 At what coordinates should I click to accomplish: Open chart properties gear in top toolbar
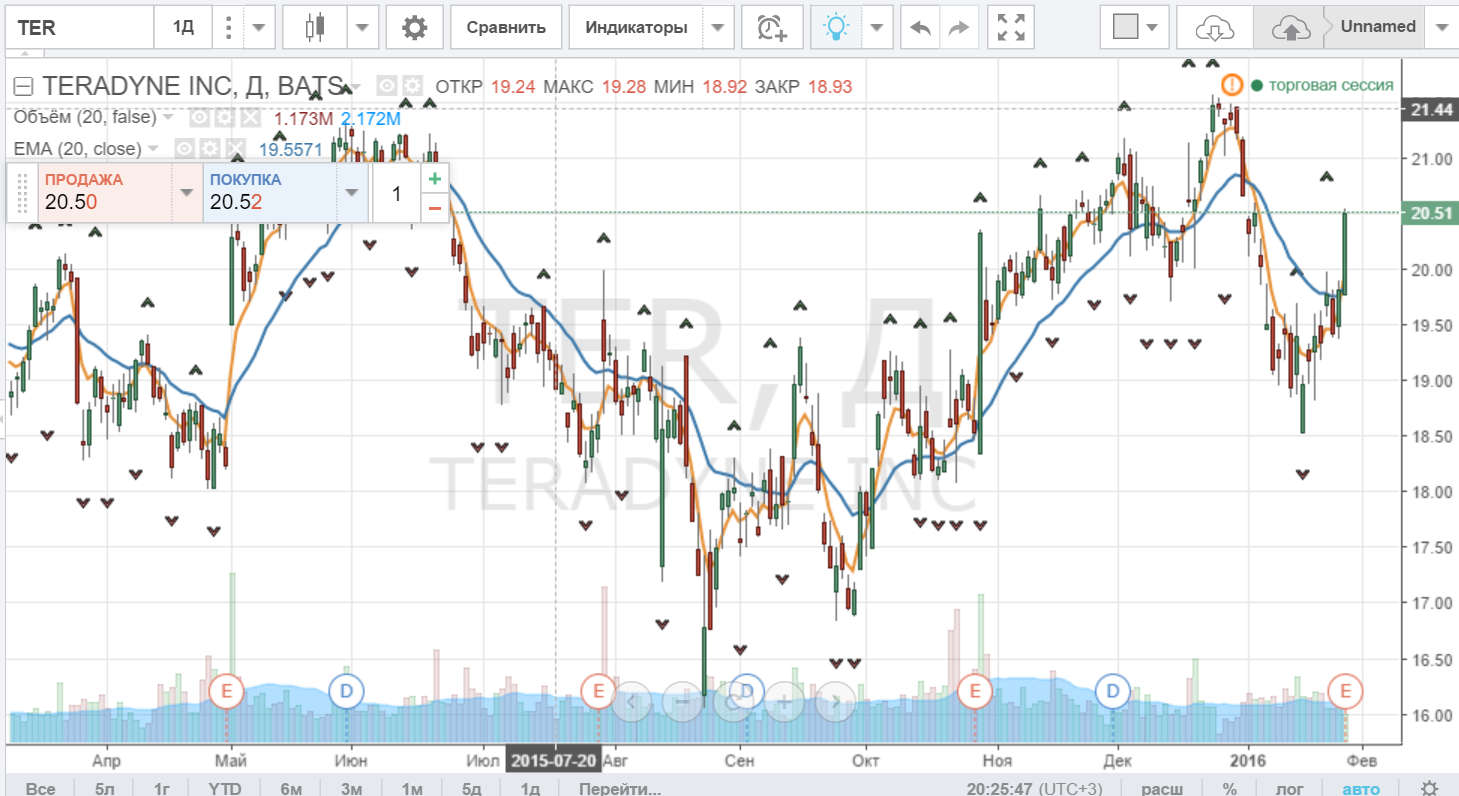(414, 27)
